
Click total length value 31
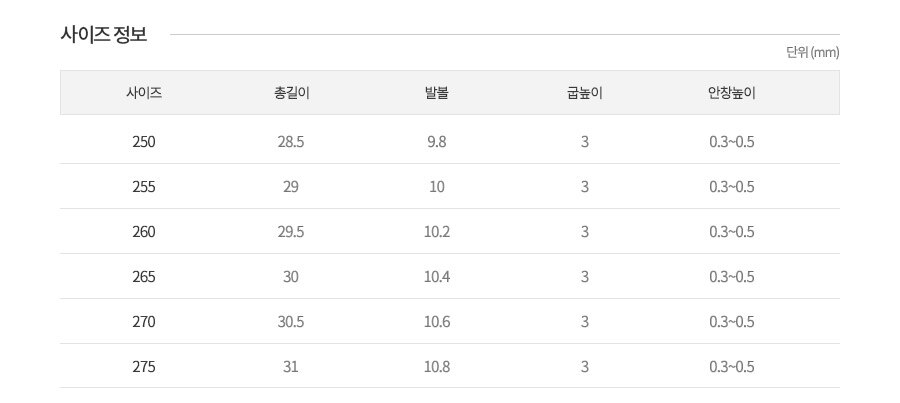point(291,367)
